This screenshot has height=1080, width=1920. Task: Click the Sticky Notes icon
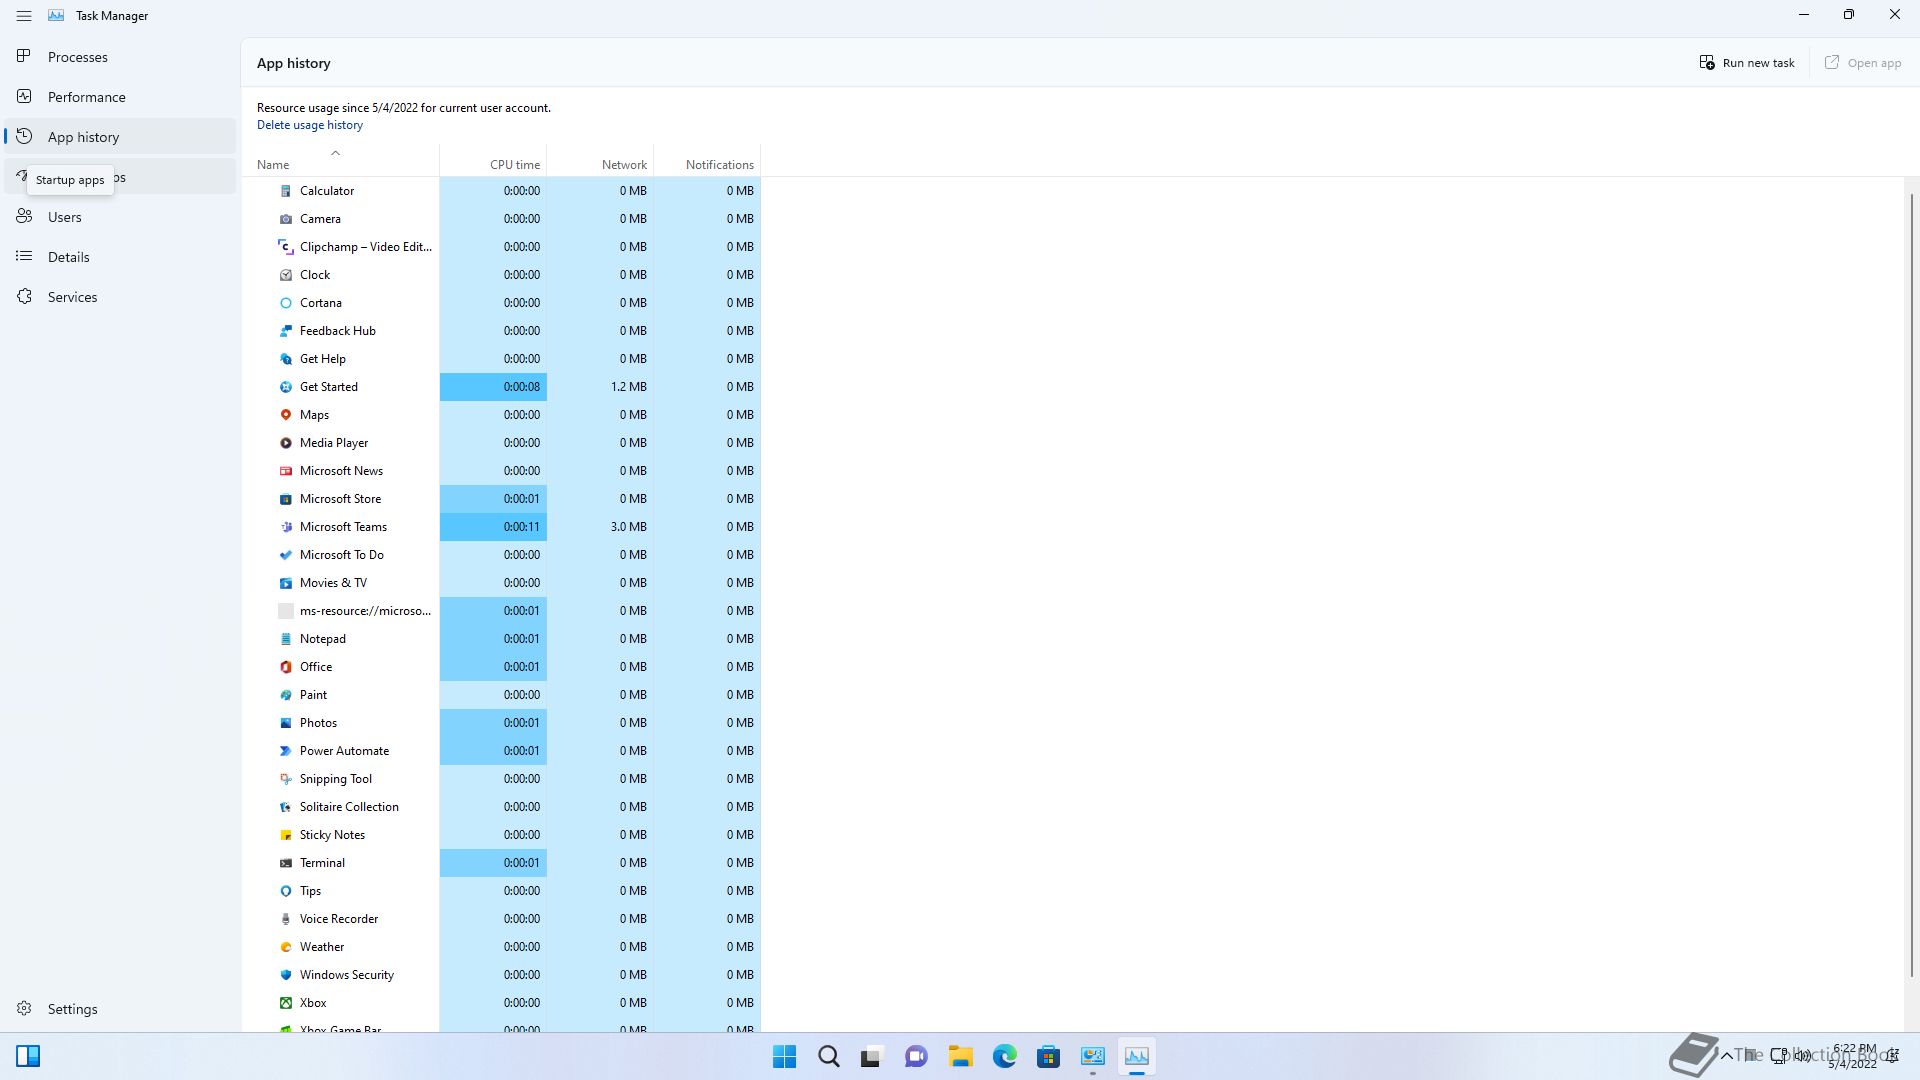286,835
